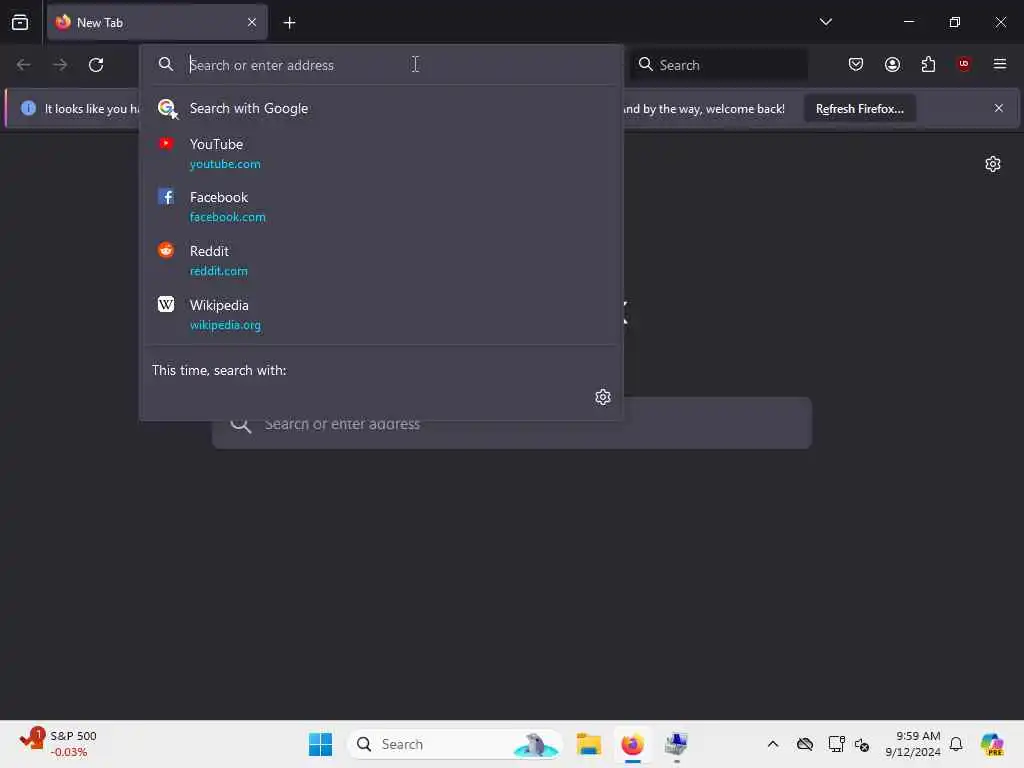Click youtube.com URL text

pos(225,164)
